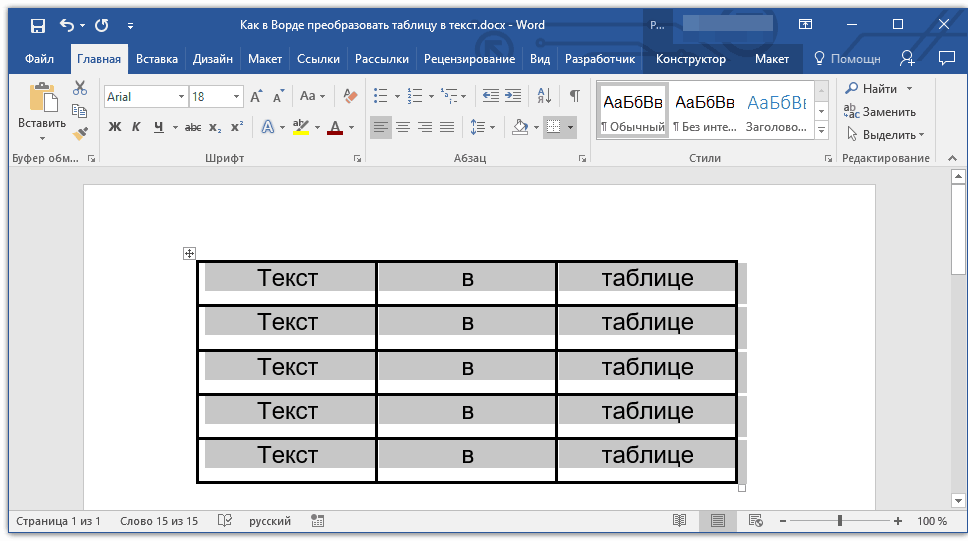This screenshot has width=968, height=541.
Task: Toggle italic formatting (К)
Action: tap(136, 127)
